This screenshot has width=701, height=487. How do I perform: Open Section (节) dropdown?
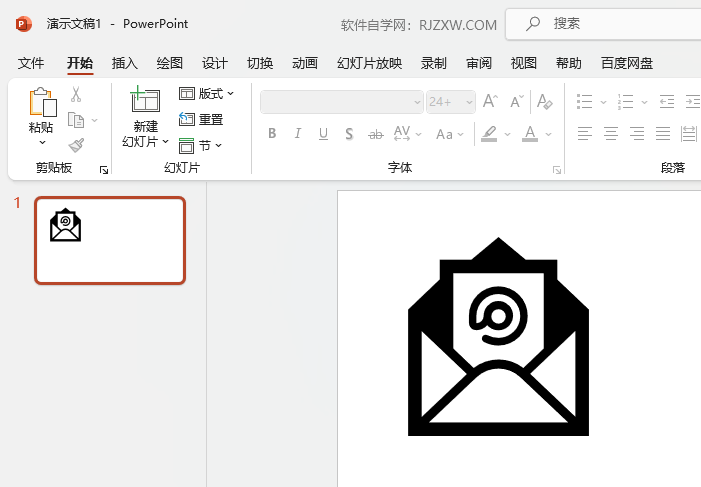[201, 145]
